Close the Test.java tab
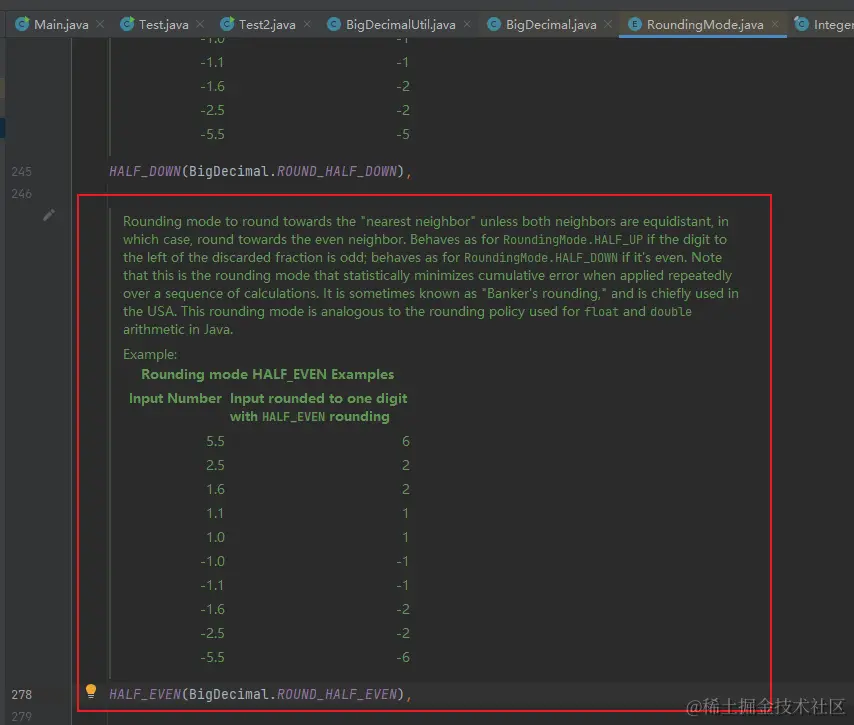854x725 pixels. tap(200, 25)
